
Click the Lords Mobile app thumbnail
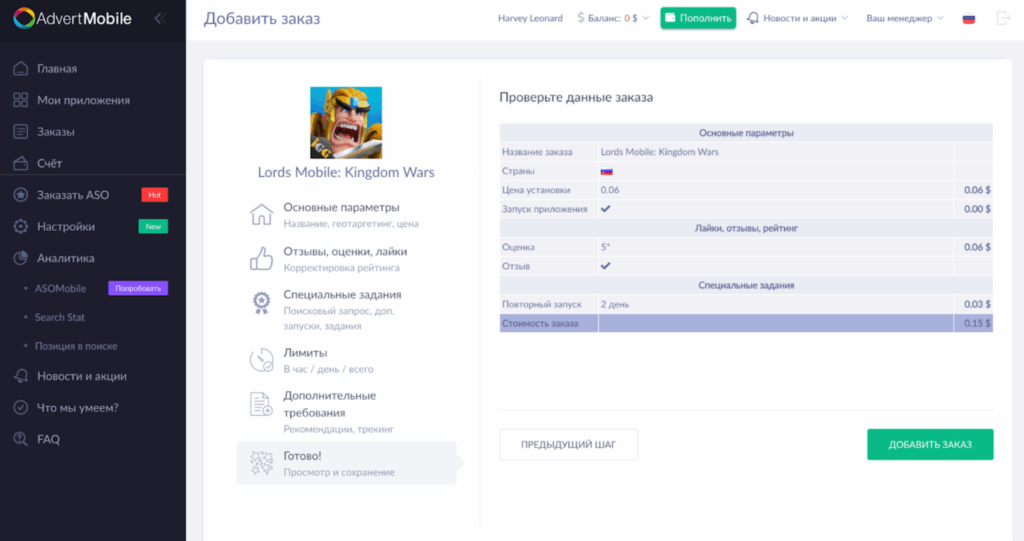[x=346, y=123]
